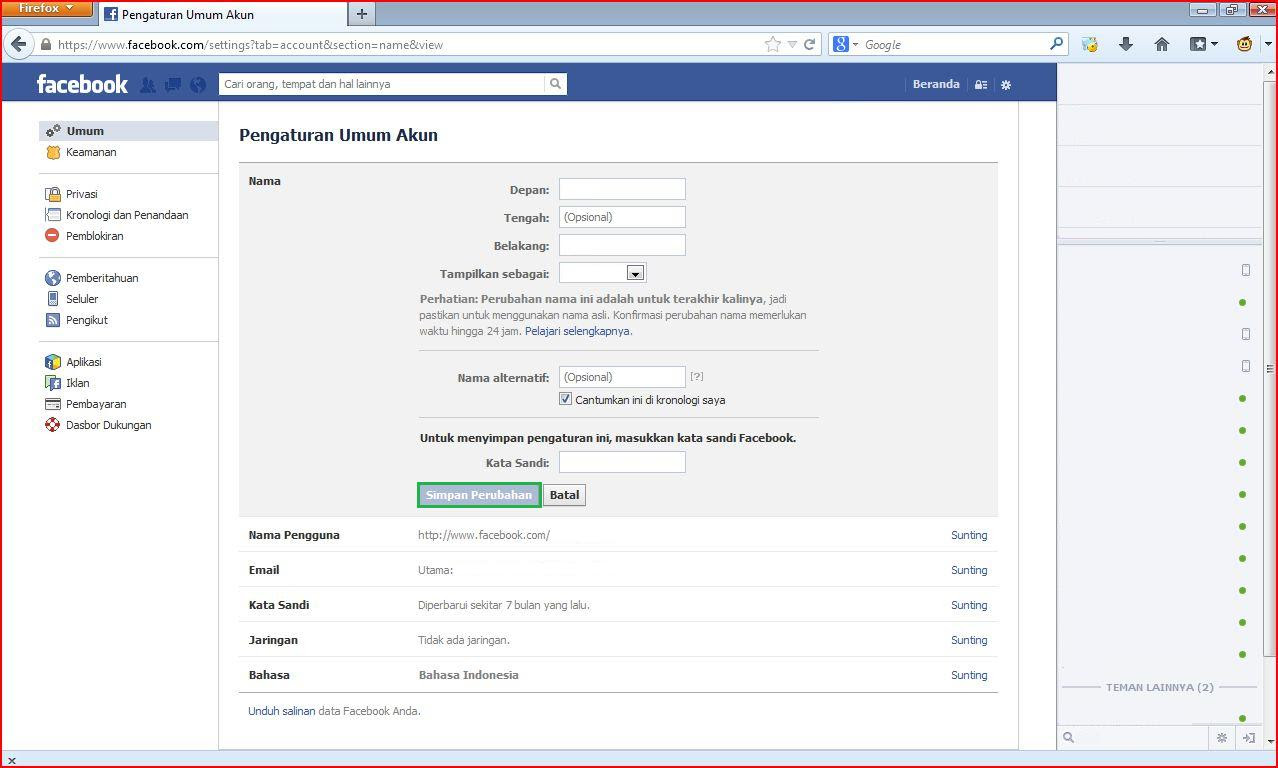This screenshot has height=768, width=1278.
Task: Click Simpan Perubahan button
Action: 479,495
